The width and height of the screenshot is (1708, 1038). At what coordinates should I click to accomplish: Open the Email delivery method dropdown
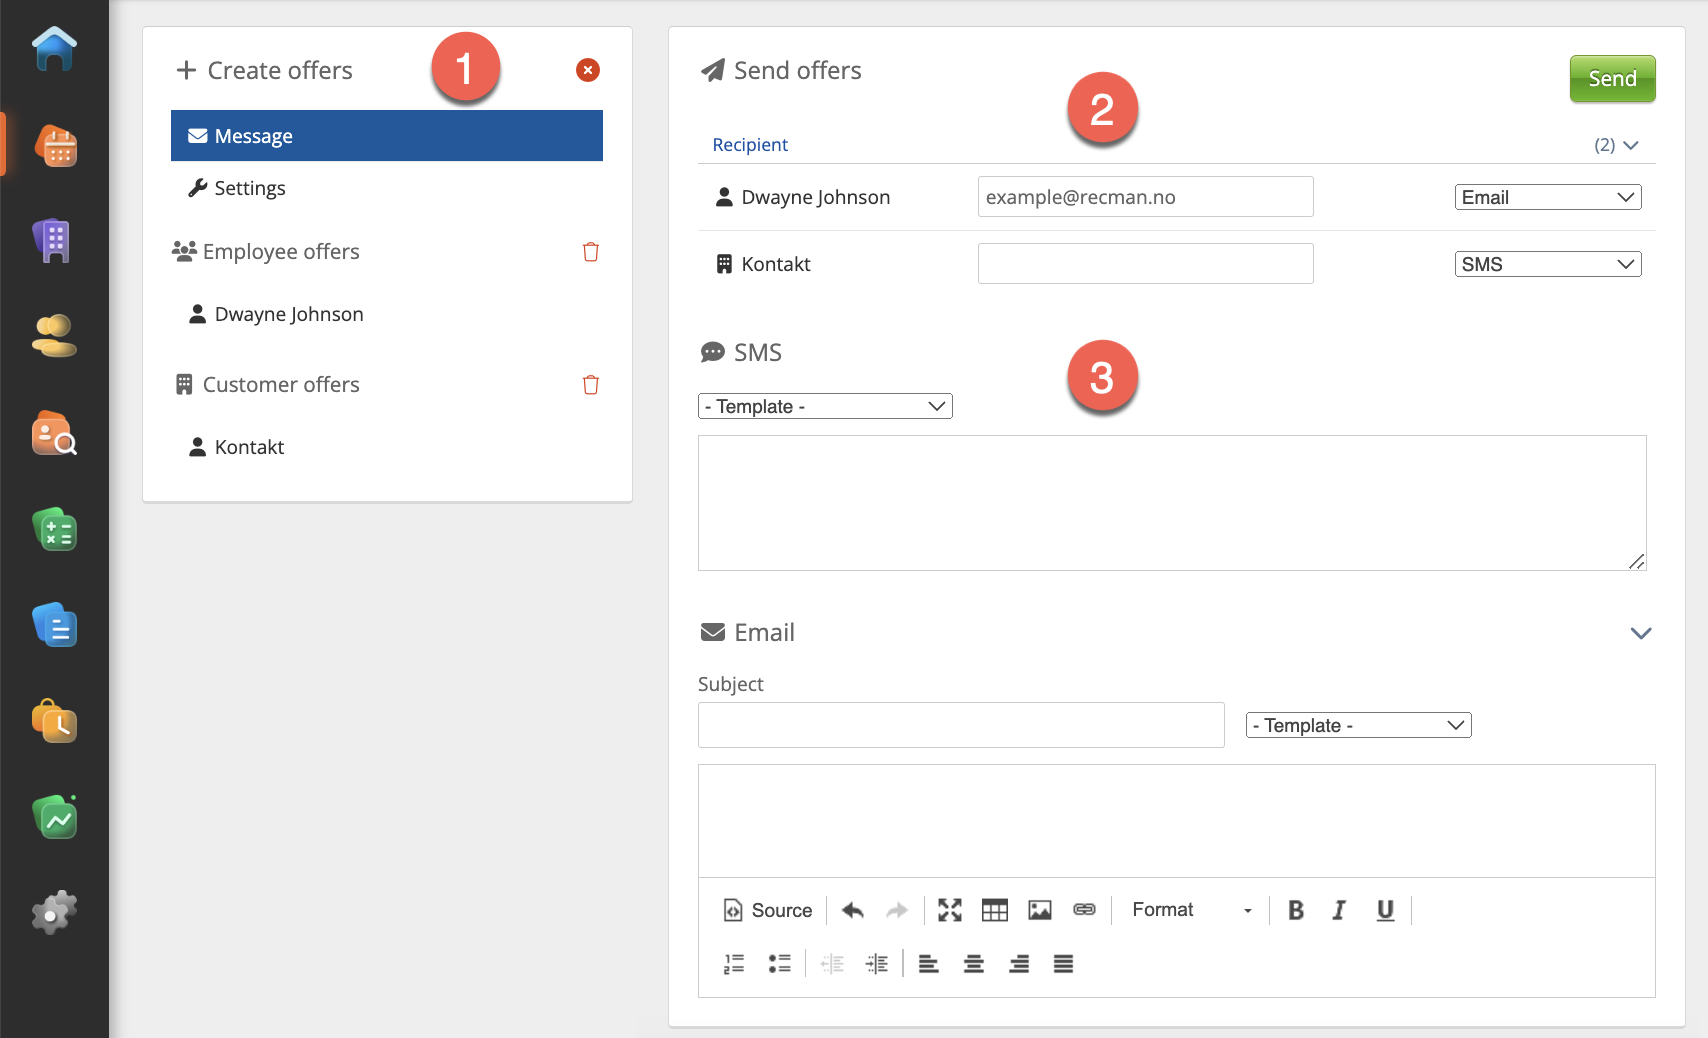click(1547, 198)
